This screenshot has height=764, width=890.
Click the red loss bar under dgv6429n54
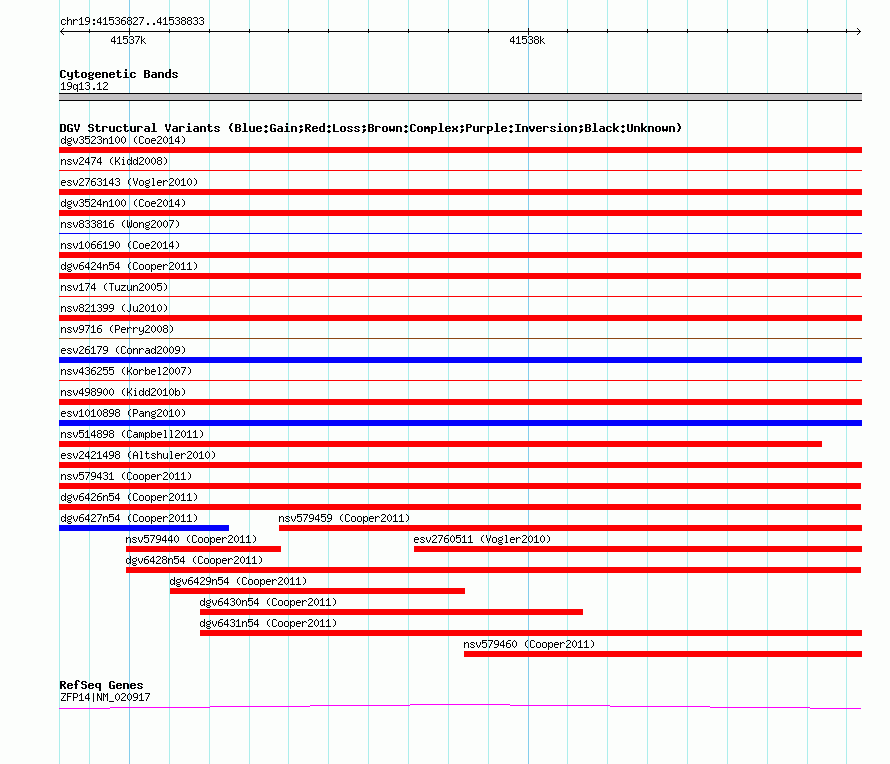point(317,591)
